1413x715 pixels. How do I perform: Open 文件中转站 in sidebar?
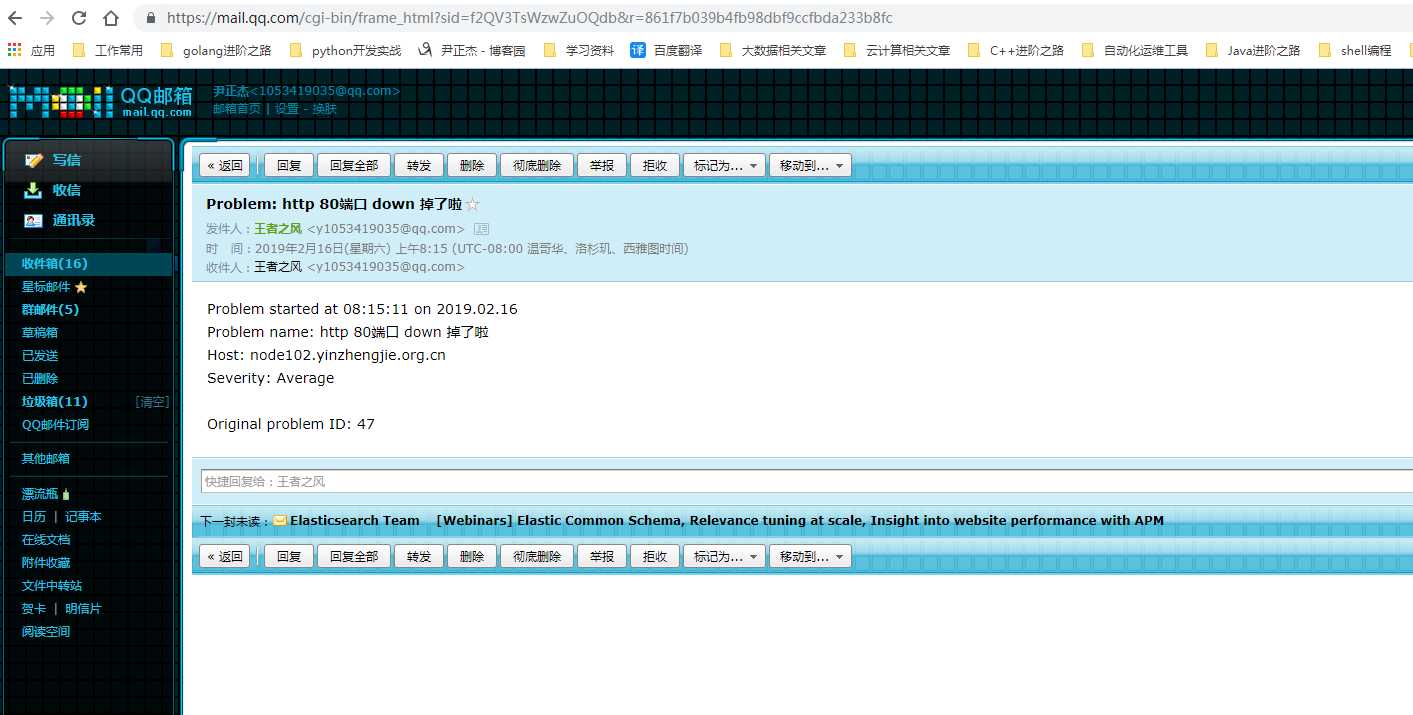[x=52, y=586]
